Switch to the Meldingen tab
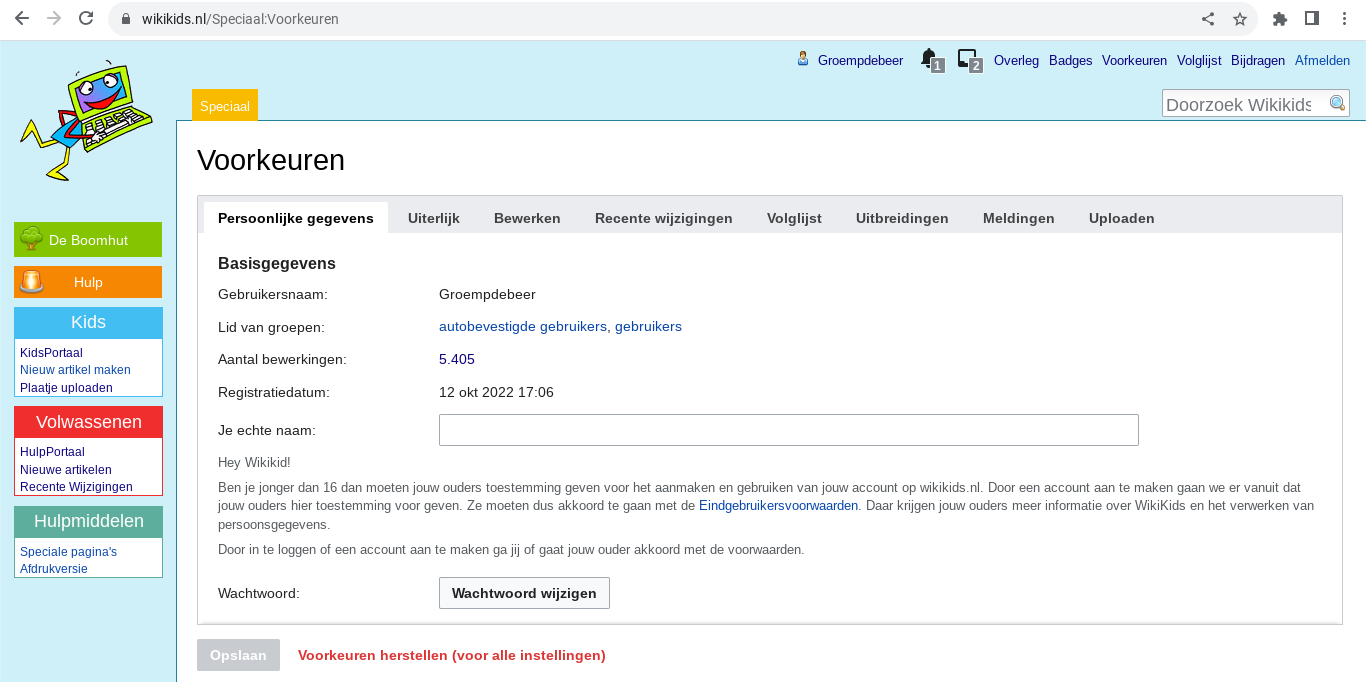The image size is (1366, 682). click(1019, 218)
